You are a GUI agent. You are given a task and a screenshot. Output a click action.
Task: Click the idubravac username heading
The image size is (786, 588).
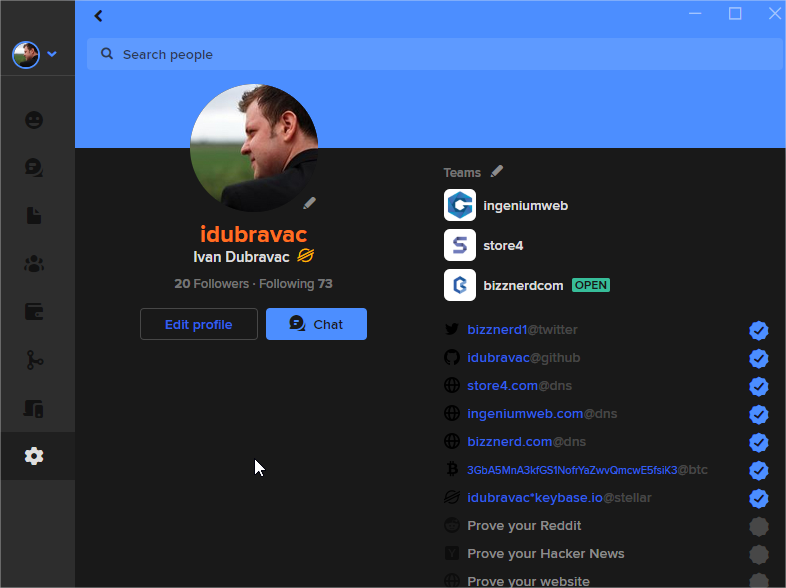[x=254, y=235]
